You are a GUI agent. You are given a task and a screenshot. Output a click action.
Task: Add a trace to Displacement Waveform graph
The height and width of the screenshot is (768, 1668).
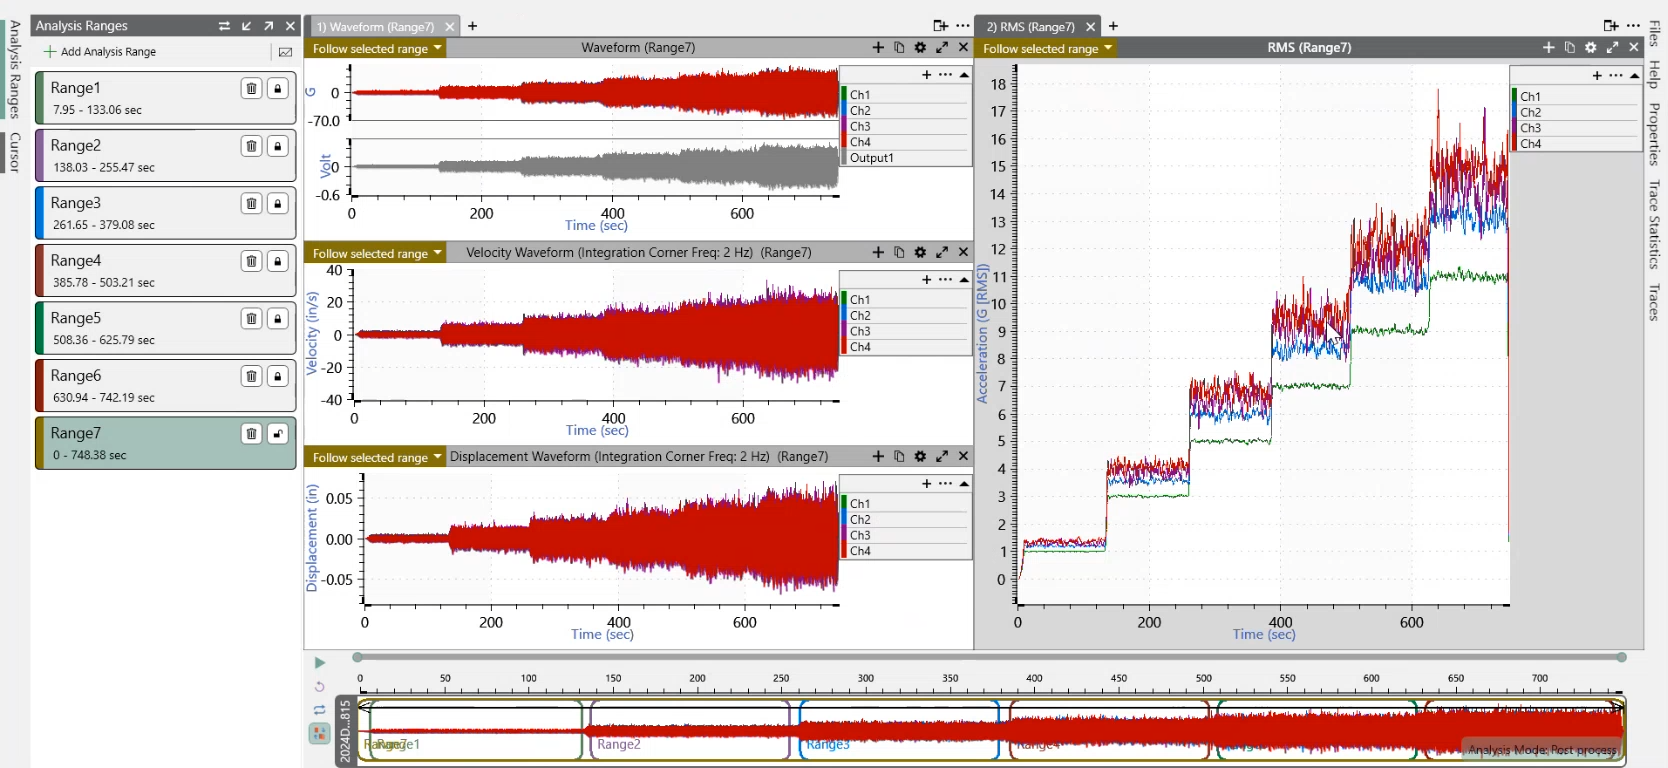pyautogui.click(x=878, y=457)
